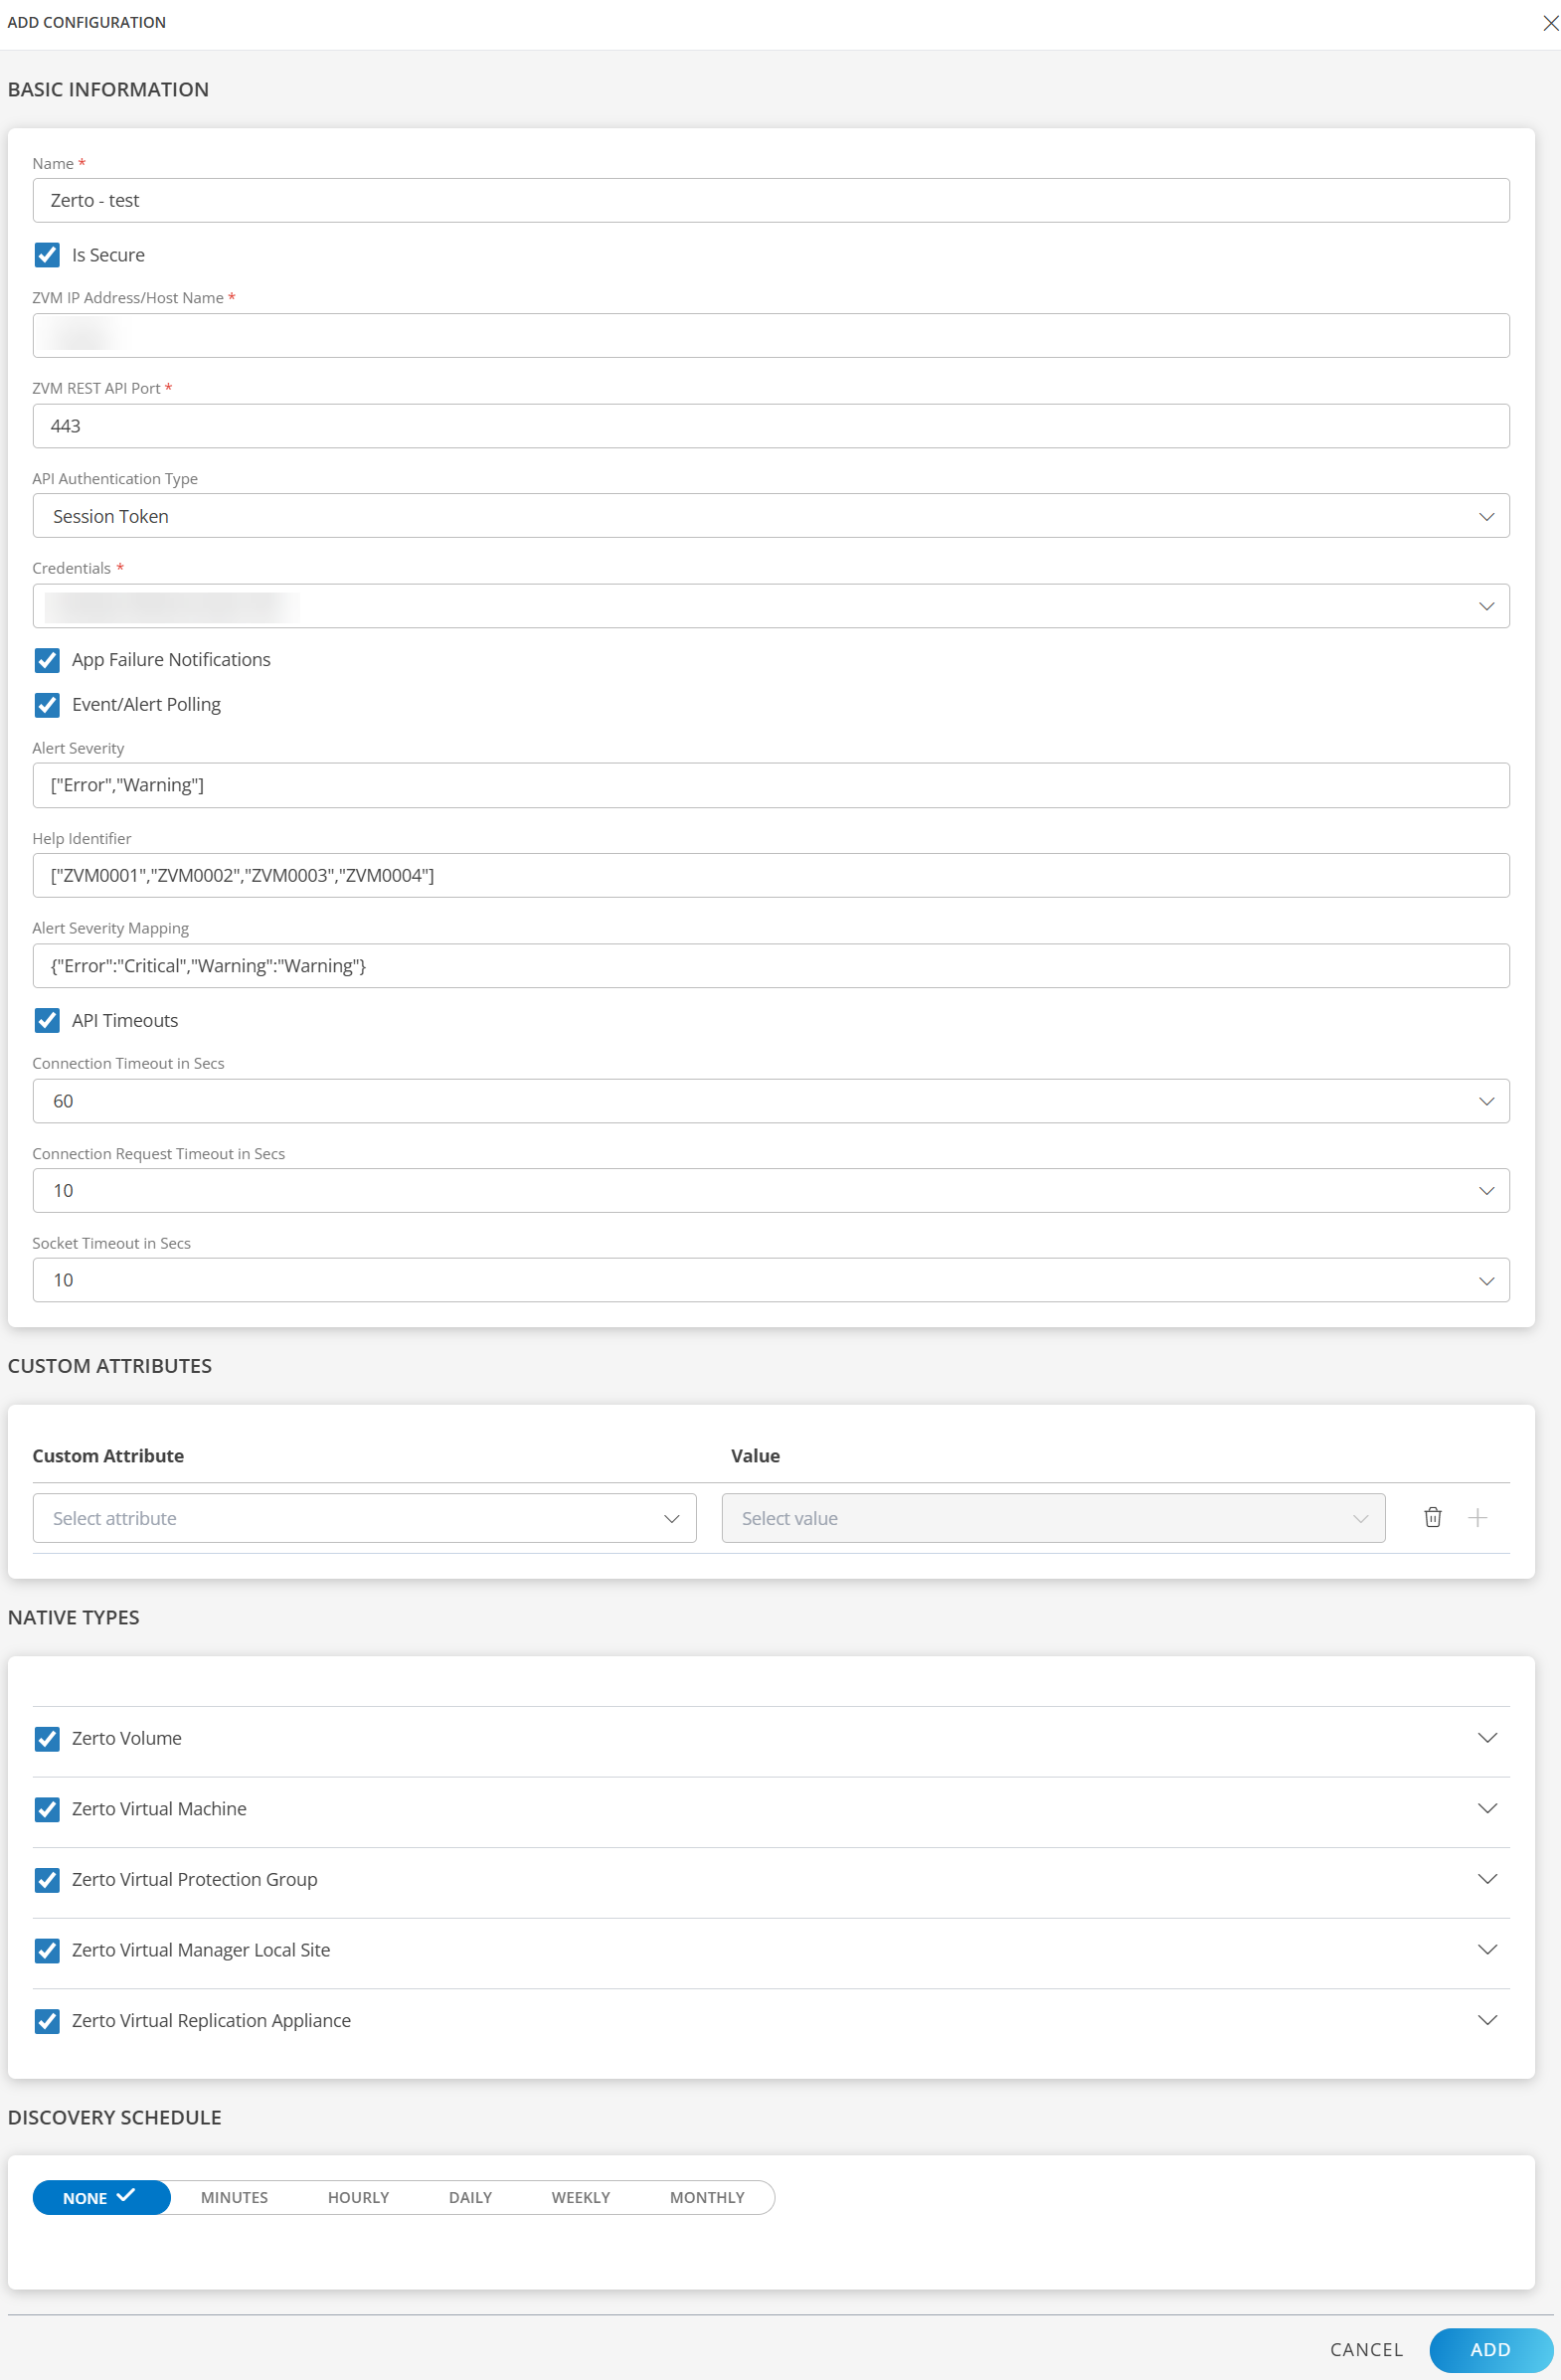This screenshot has height=2380, width=1561.
Task: Open the Select attribute dropdown
Action: click(364, 1518)
